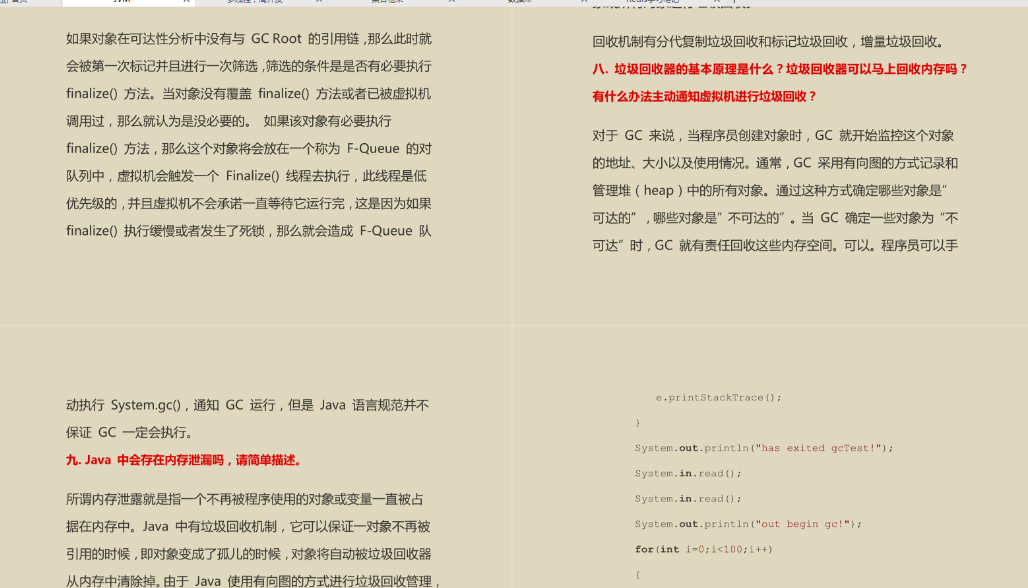This screenshot has height=588, width=1028.
Task: Click the red line '有什么办法主动通知虚拟机进行垃圾回收？'
Action: click(x=705, y=96)
